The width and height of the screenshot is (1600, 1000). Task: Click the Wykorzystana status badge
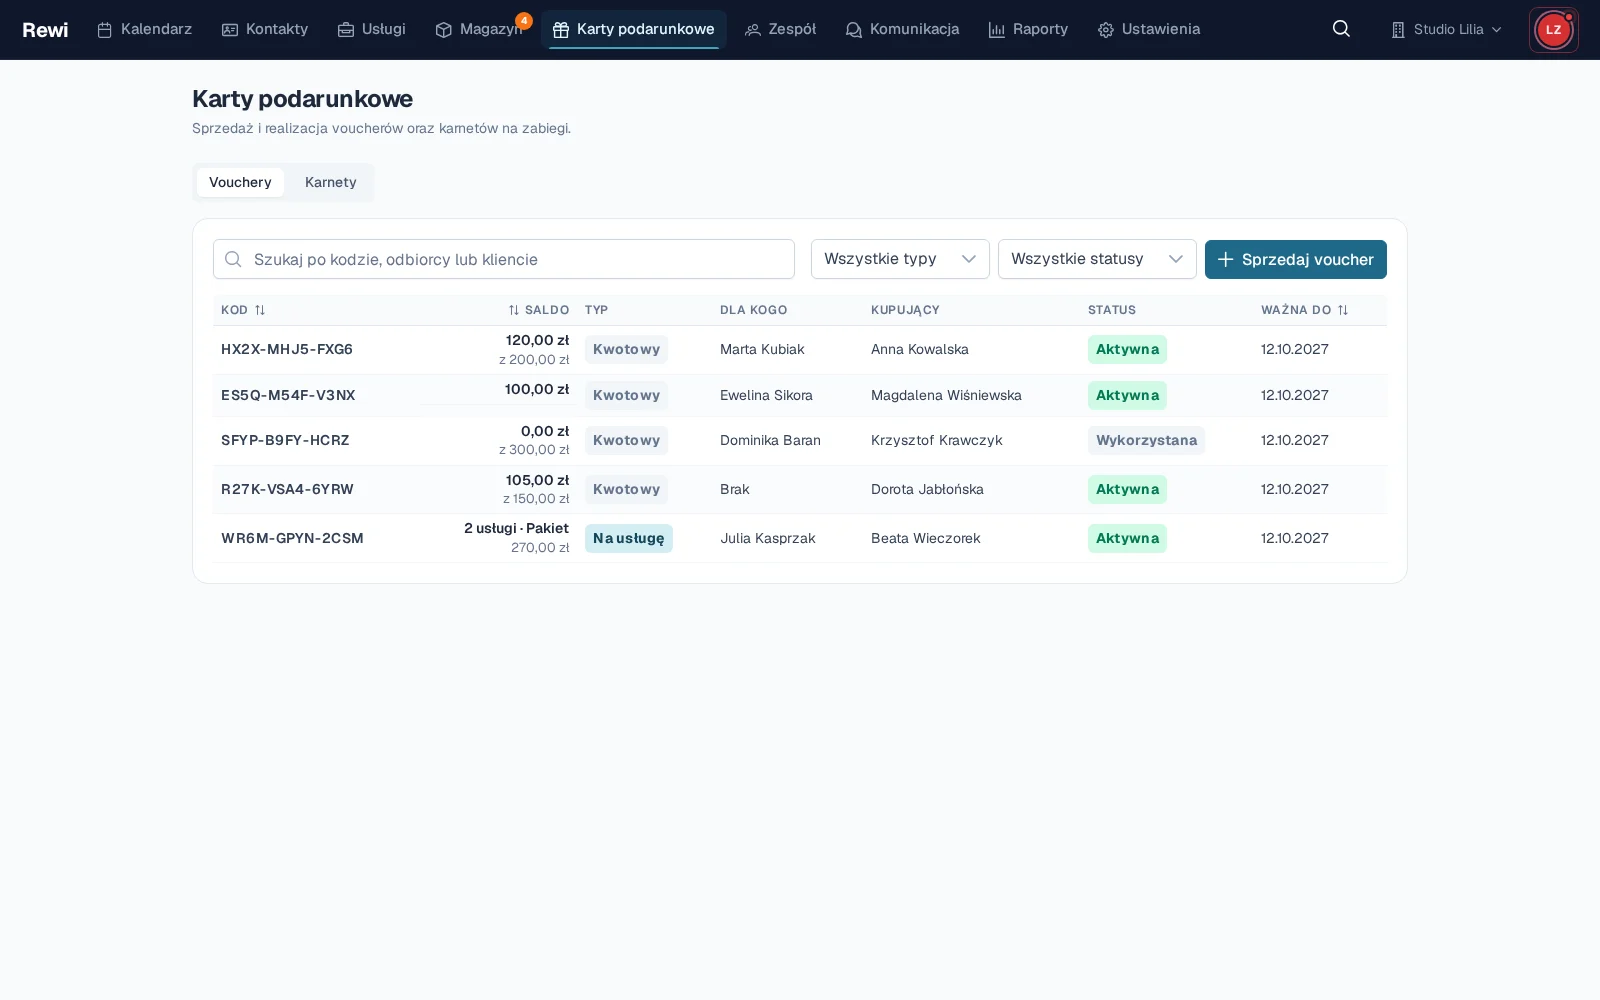pos(1146,440)
